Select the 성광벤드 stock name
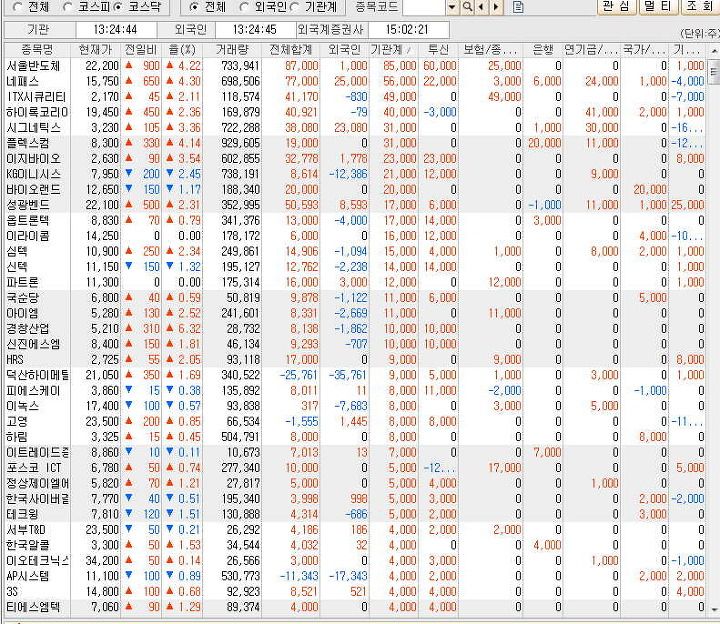This screenshot has width=720, height=624. [28, 205]
